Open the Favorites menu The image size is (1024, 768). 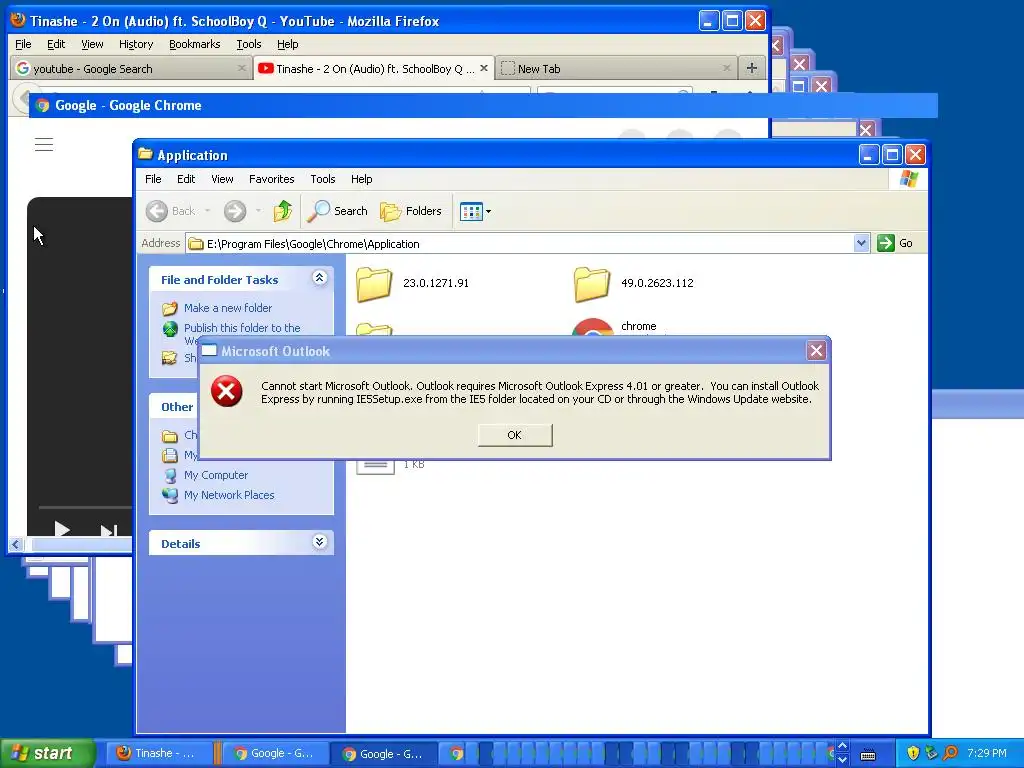[x=271, y=179]
